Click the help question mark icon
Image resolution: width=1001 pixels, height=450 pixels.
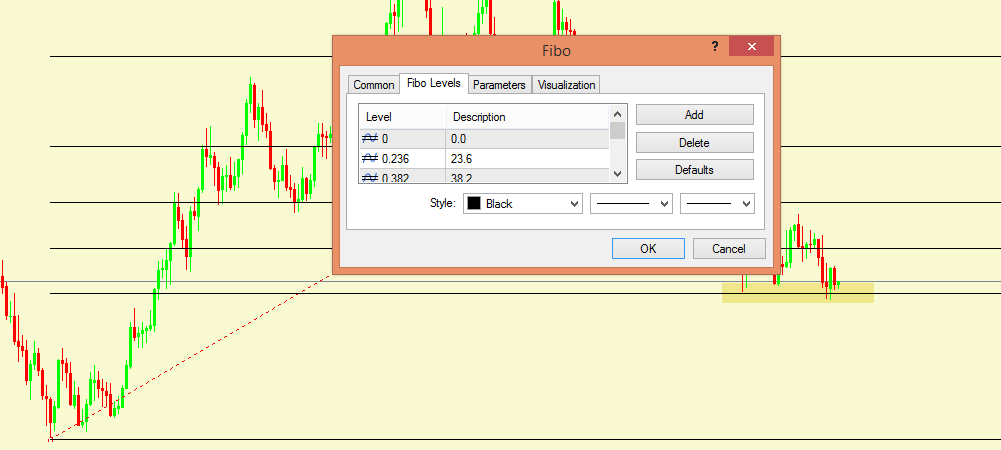(x=715, y=47)
